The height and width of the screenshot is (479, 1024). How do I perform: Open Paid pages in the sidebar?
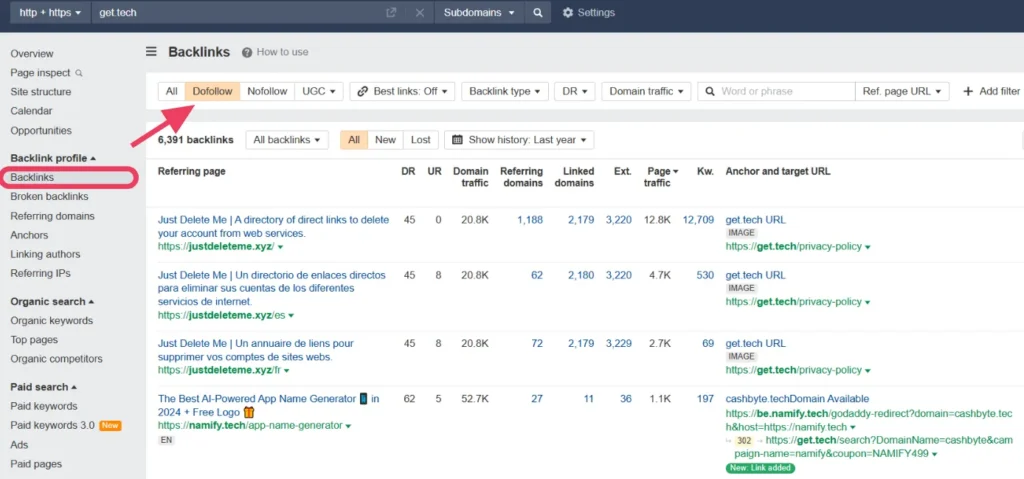(x=36, y=464)
